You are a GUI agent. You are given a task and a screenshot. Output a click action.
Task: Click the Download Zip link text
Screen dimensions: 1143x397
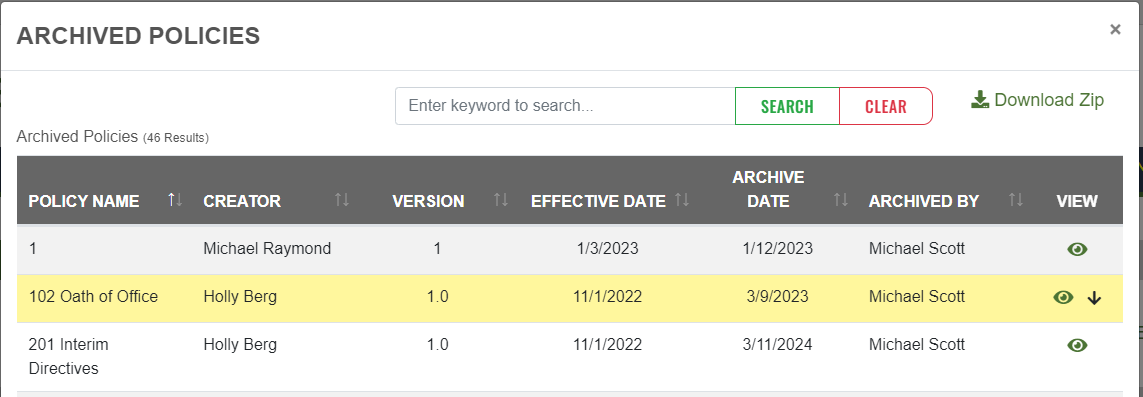point(1049,100)
